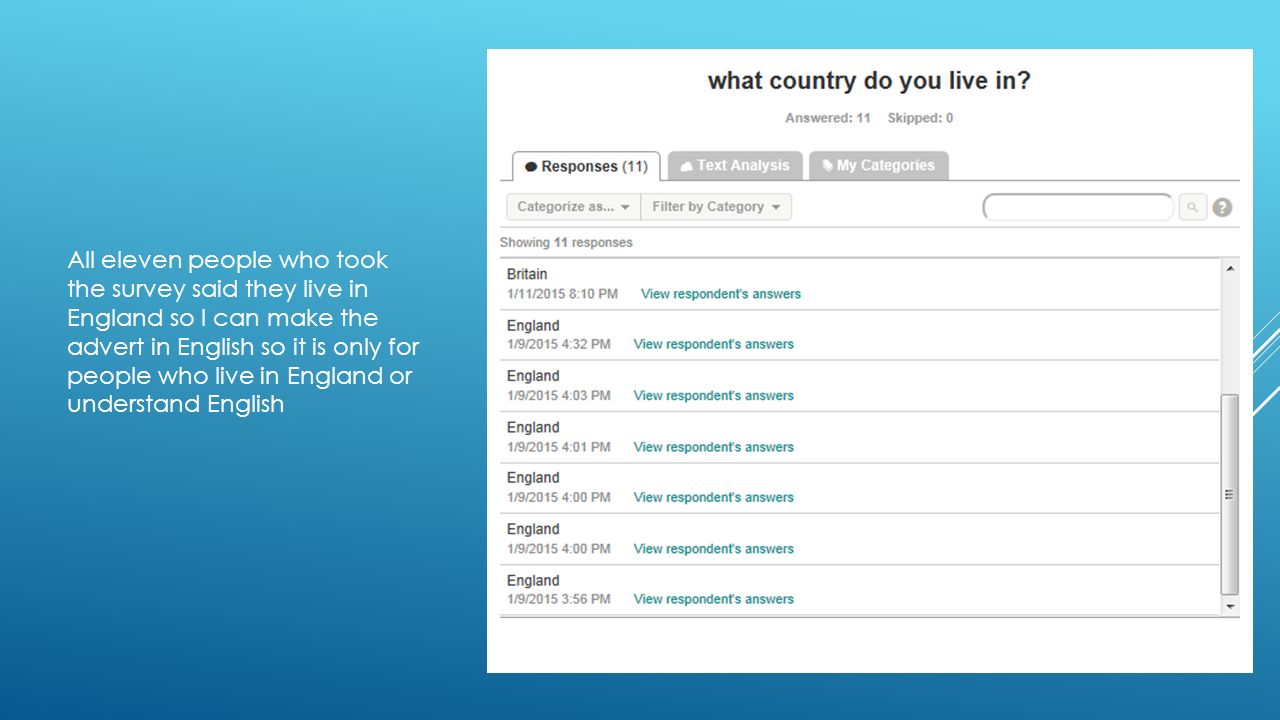
Task: Click the '1/9/2015 3:56 PM' timestamp
Action: click(x=558, y=599)
